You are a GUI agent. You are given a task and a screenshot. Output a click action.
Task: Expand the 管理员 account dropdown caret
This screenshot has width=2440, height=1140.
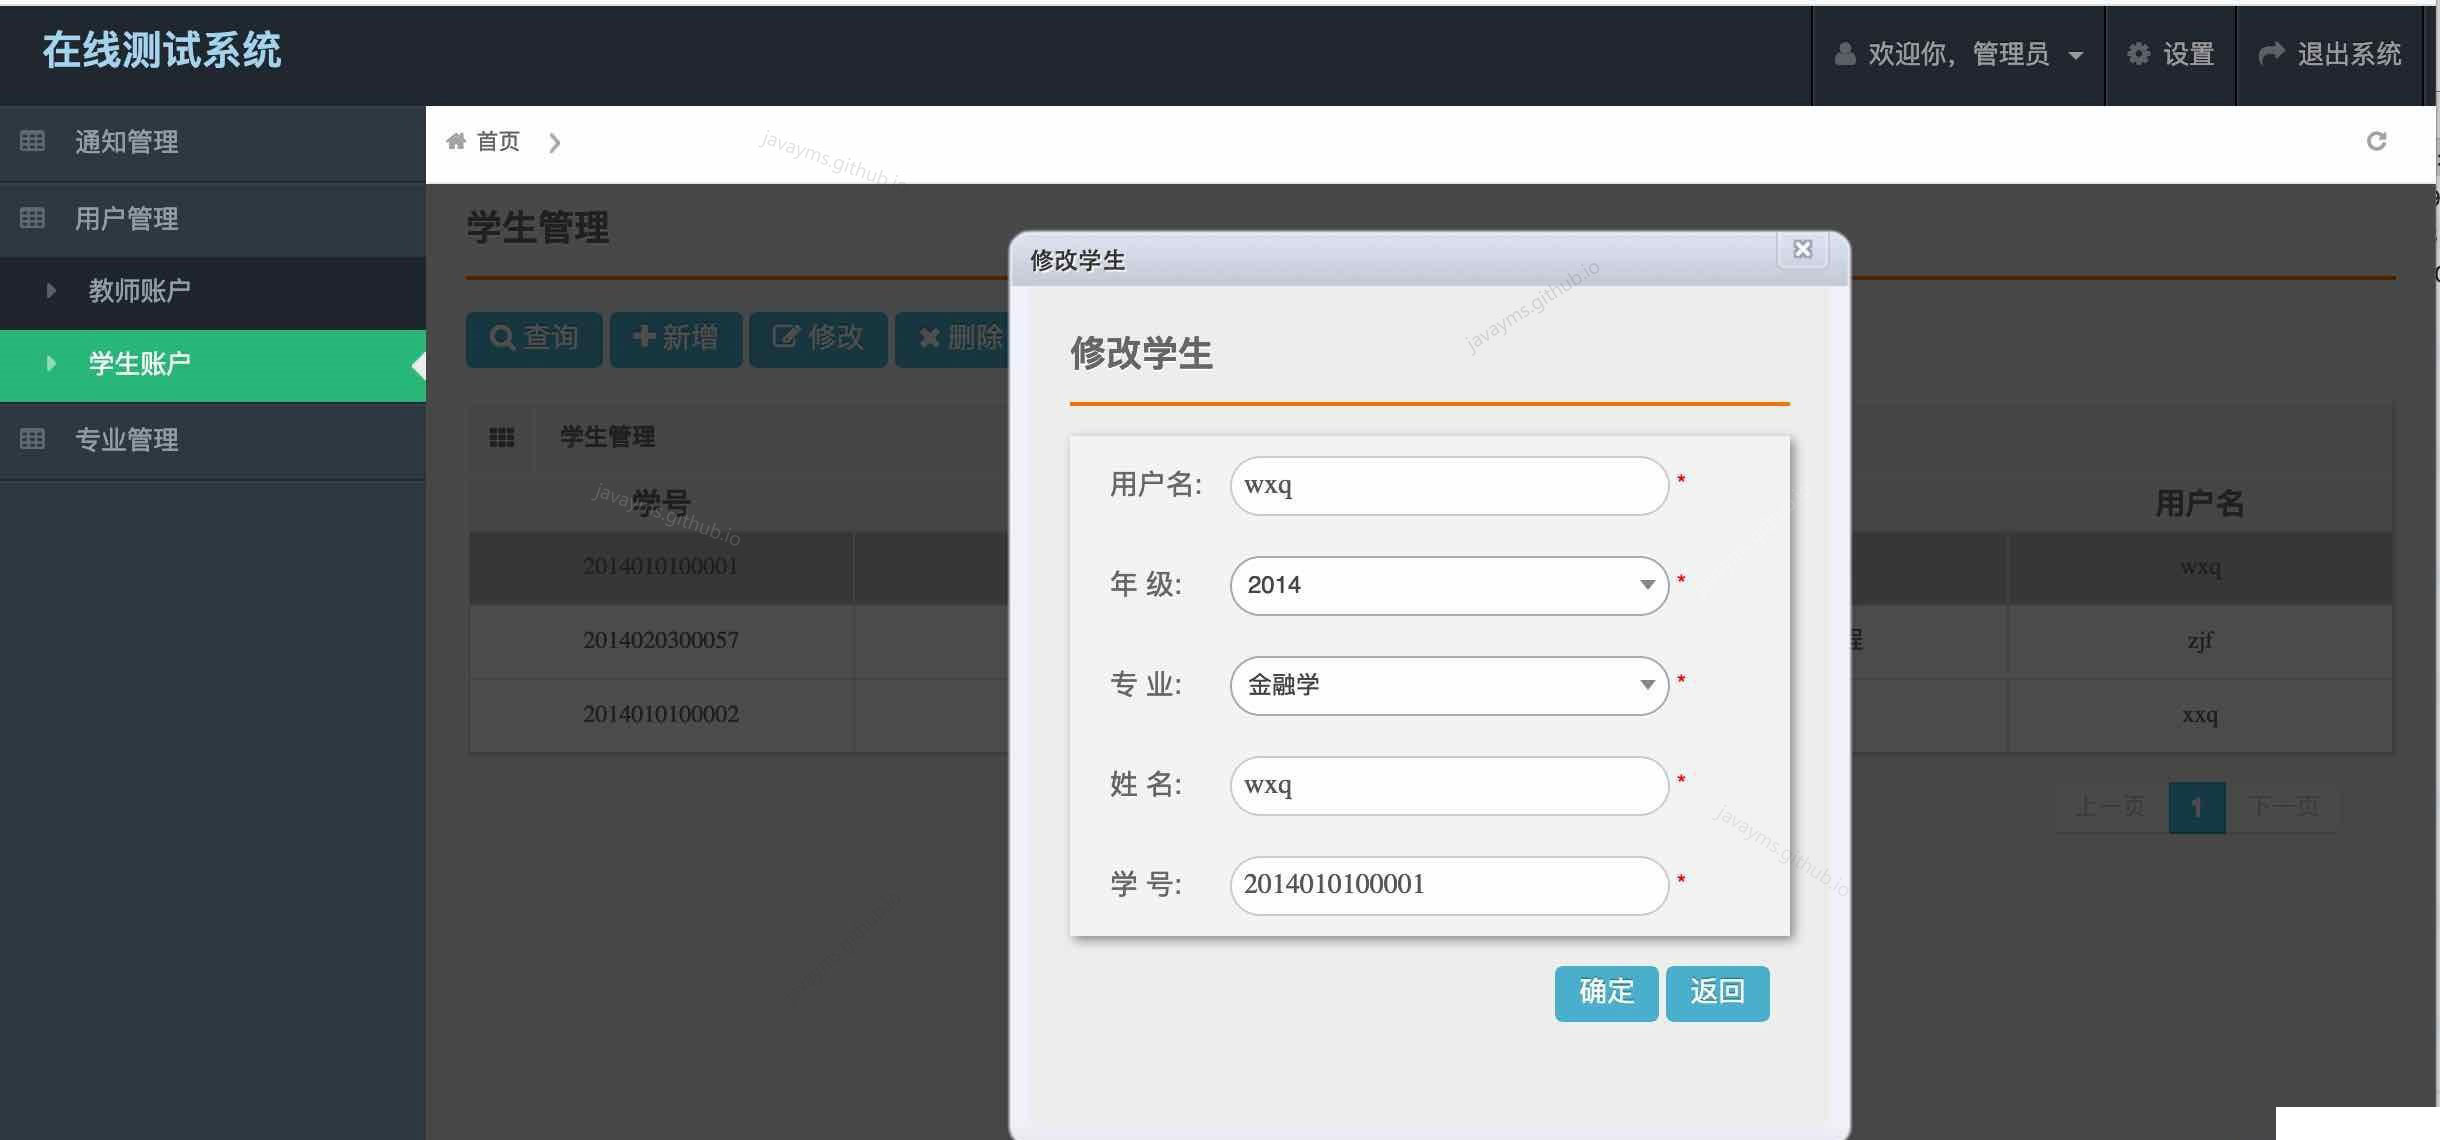pos(2076,56)
